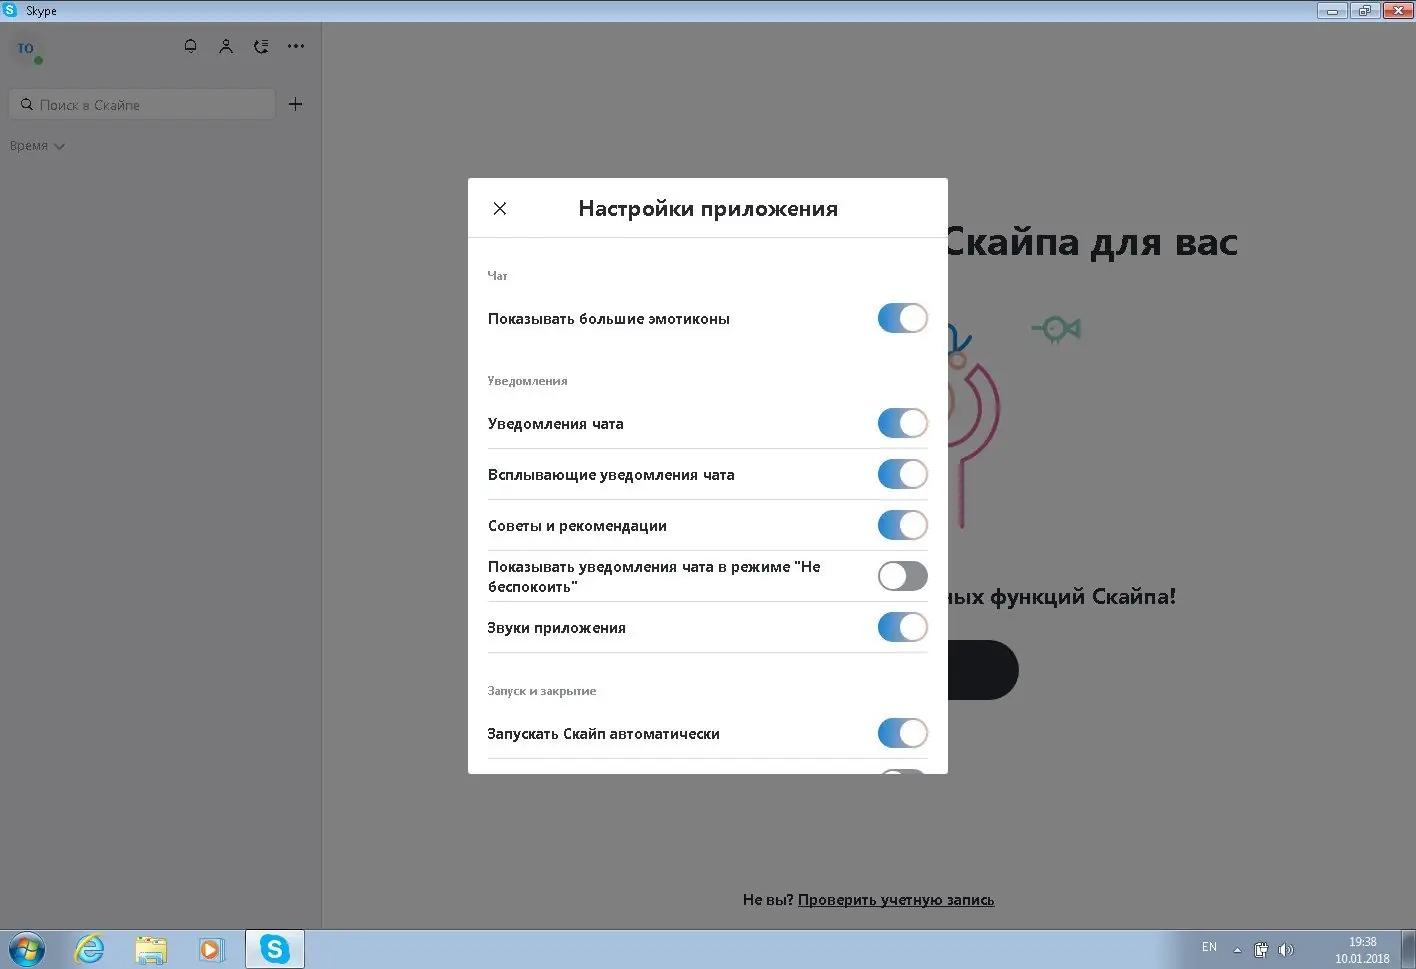Open recent calls history icon

pos(260,45)
